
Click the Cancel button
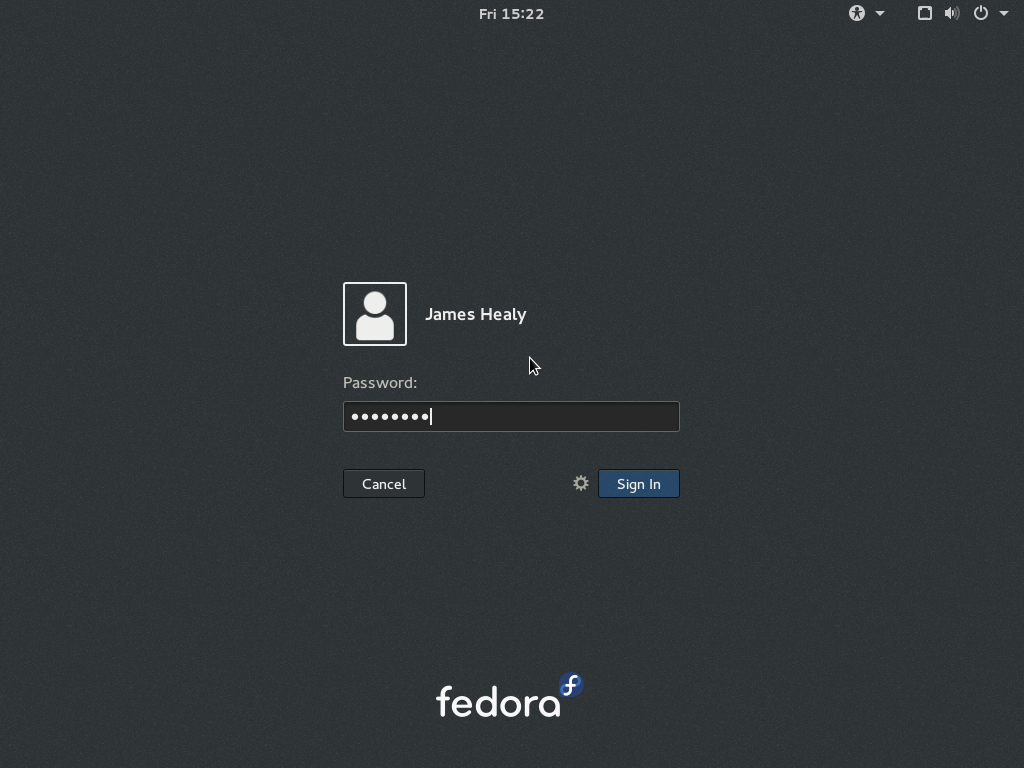384,484
